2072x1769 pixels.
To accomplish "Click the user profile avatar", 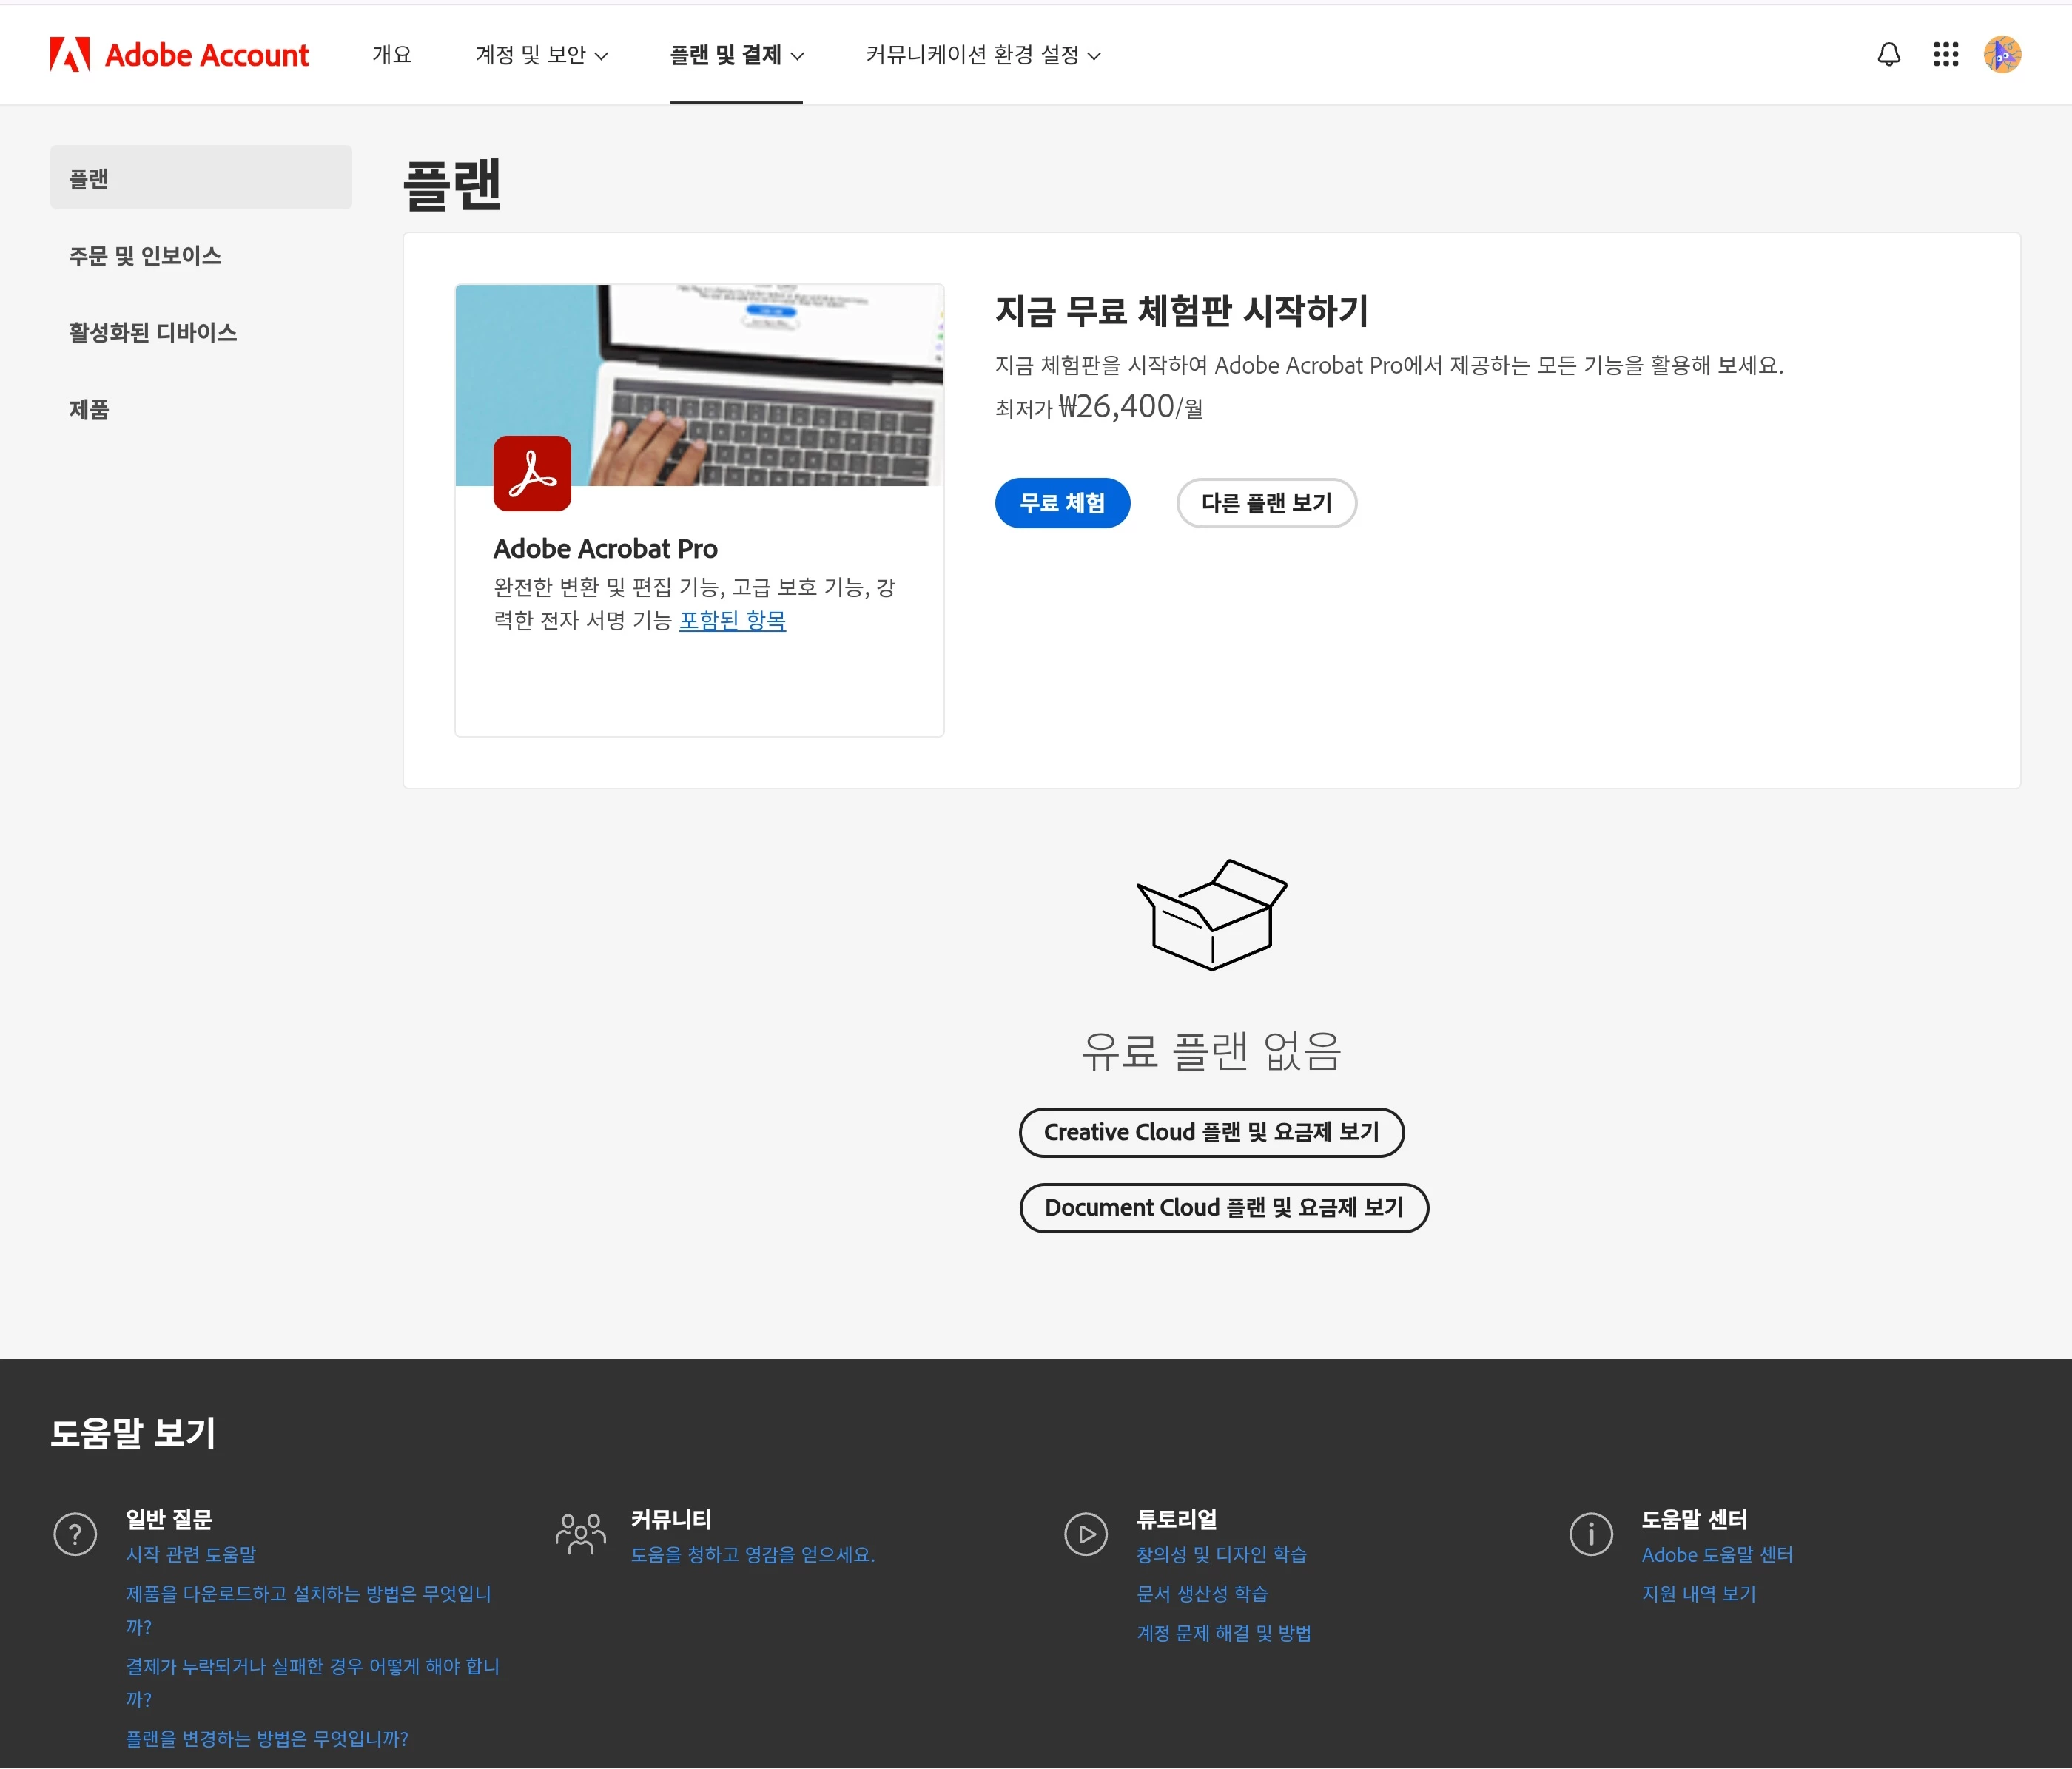I will tap(2002, 54).
